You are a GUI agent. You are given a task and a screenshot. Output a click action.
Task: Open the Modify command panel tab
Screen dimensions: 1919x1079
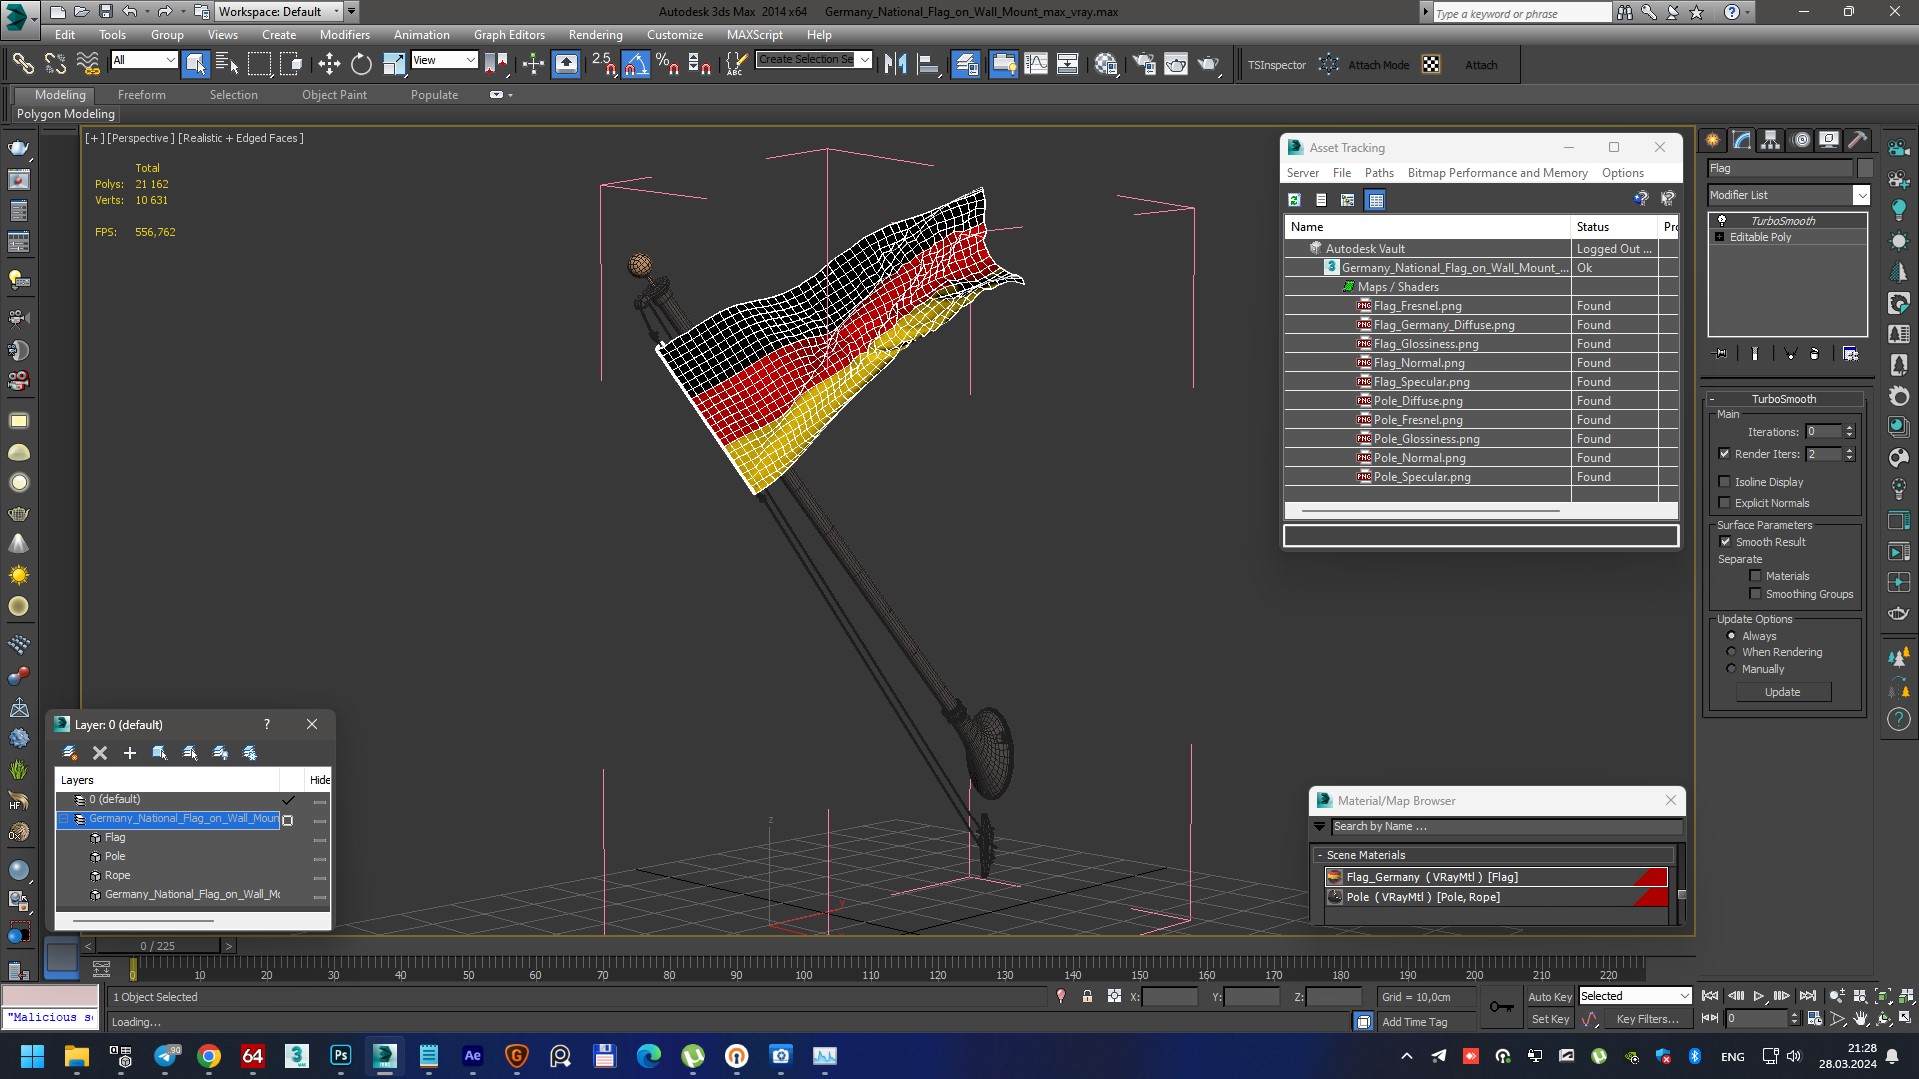tap(1742, 140)
